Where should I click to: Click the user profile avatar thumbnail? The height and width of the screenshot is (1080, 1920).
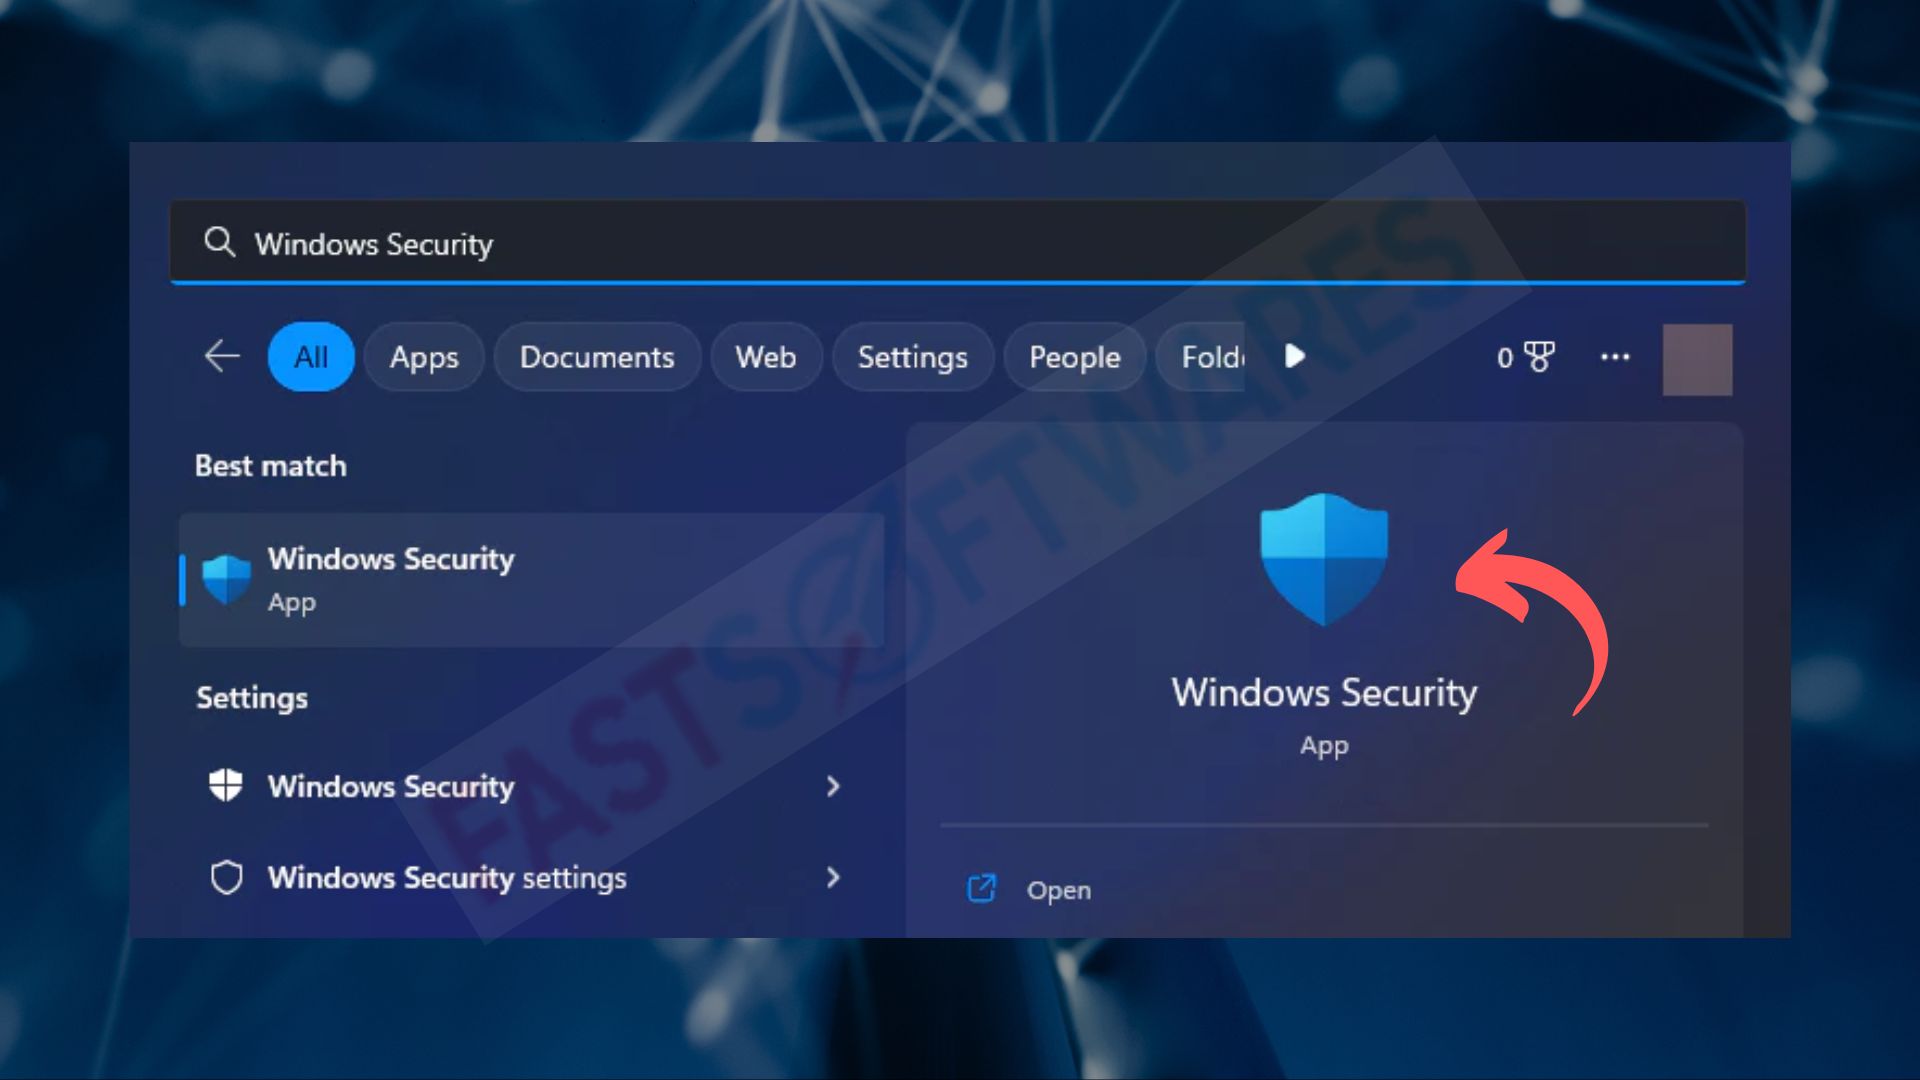[x=1697, y=359]
